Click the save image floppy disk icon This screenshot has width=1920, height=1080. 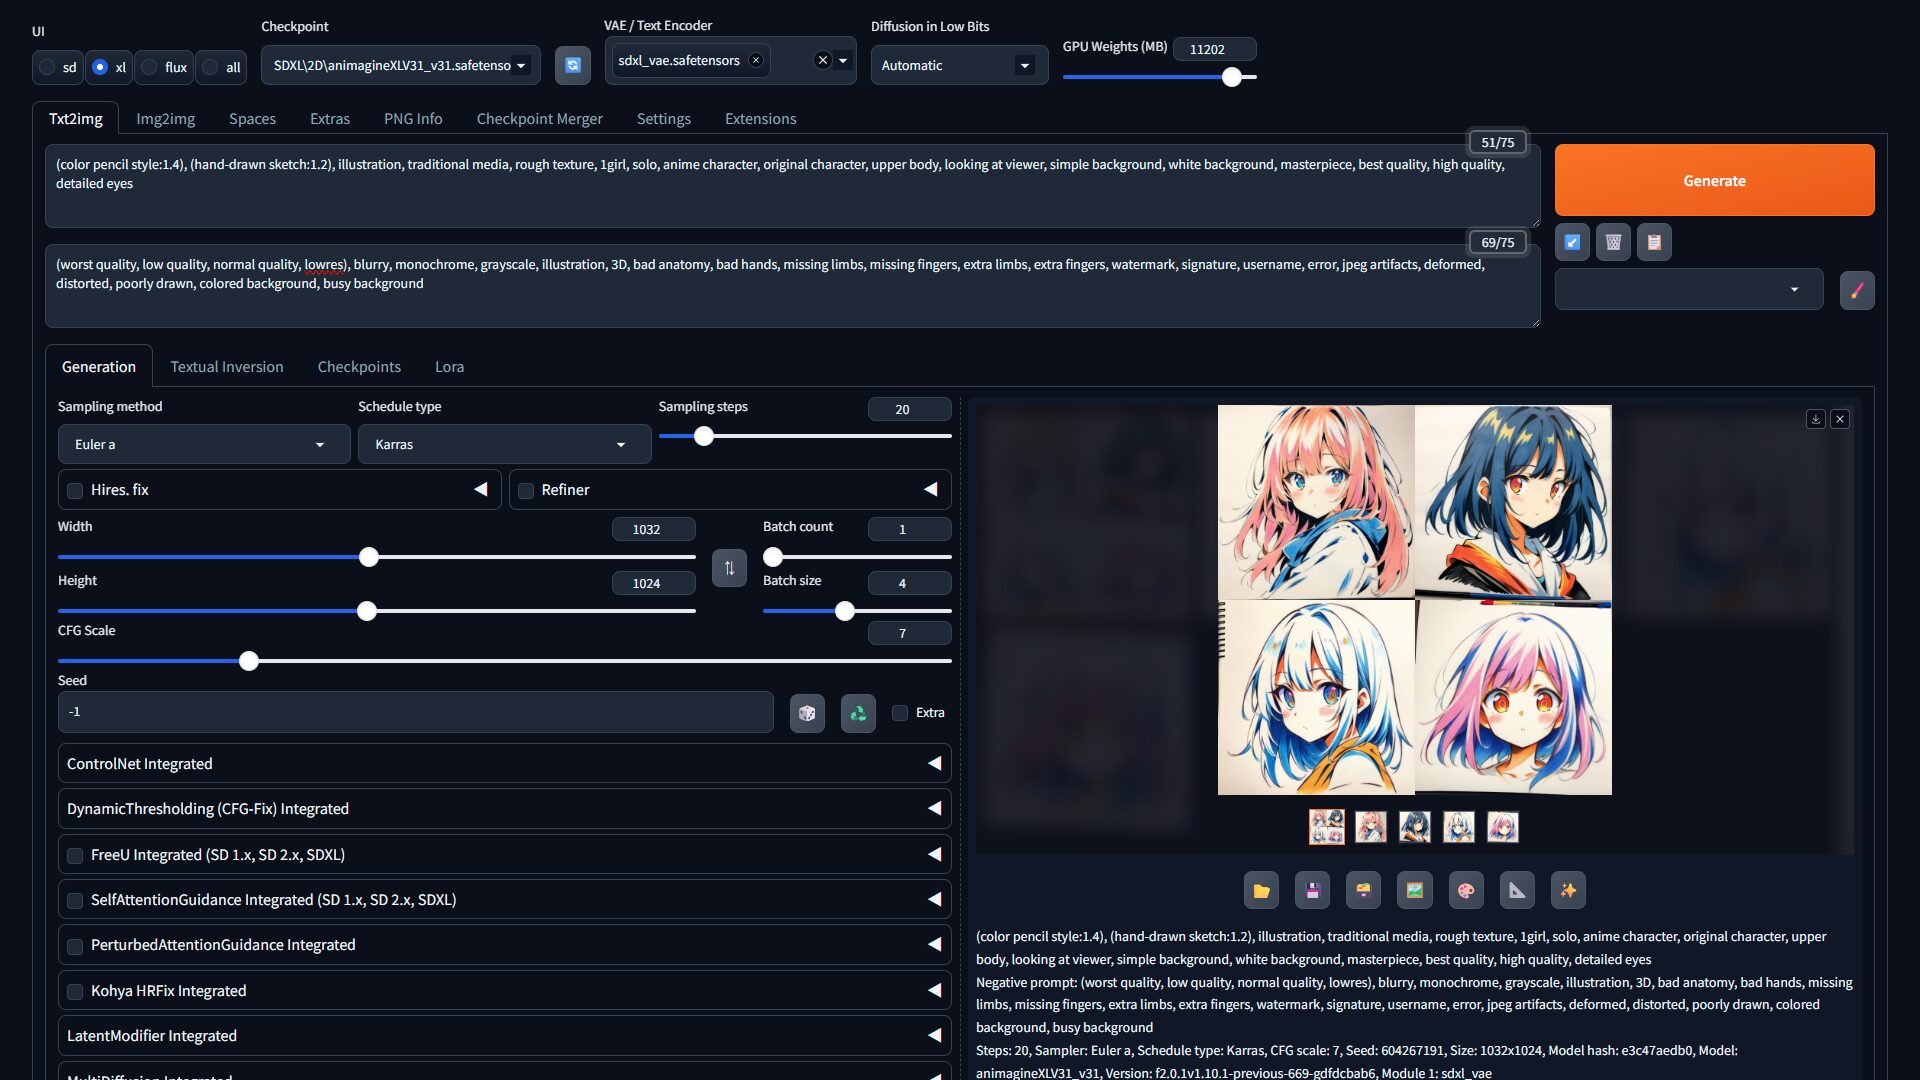[x=1312, y=890]
